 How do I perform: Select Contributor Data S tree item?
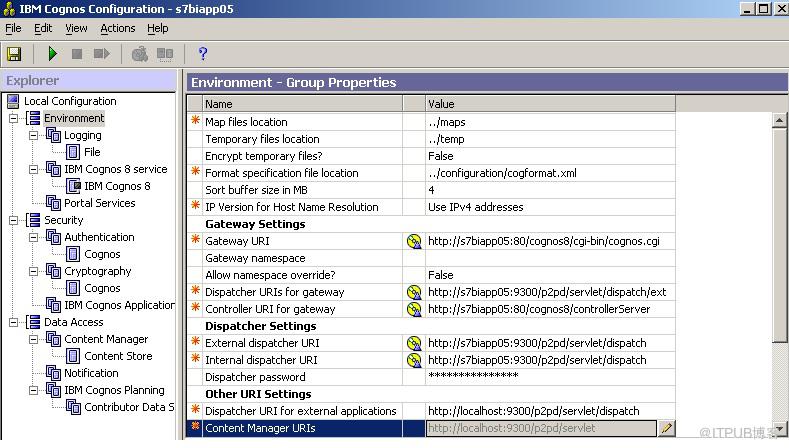pos(129,407)
